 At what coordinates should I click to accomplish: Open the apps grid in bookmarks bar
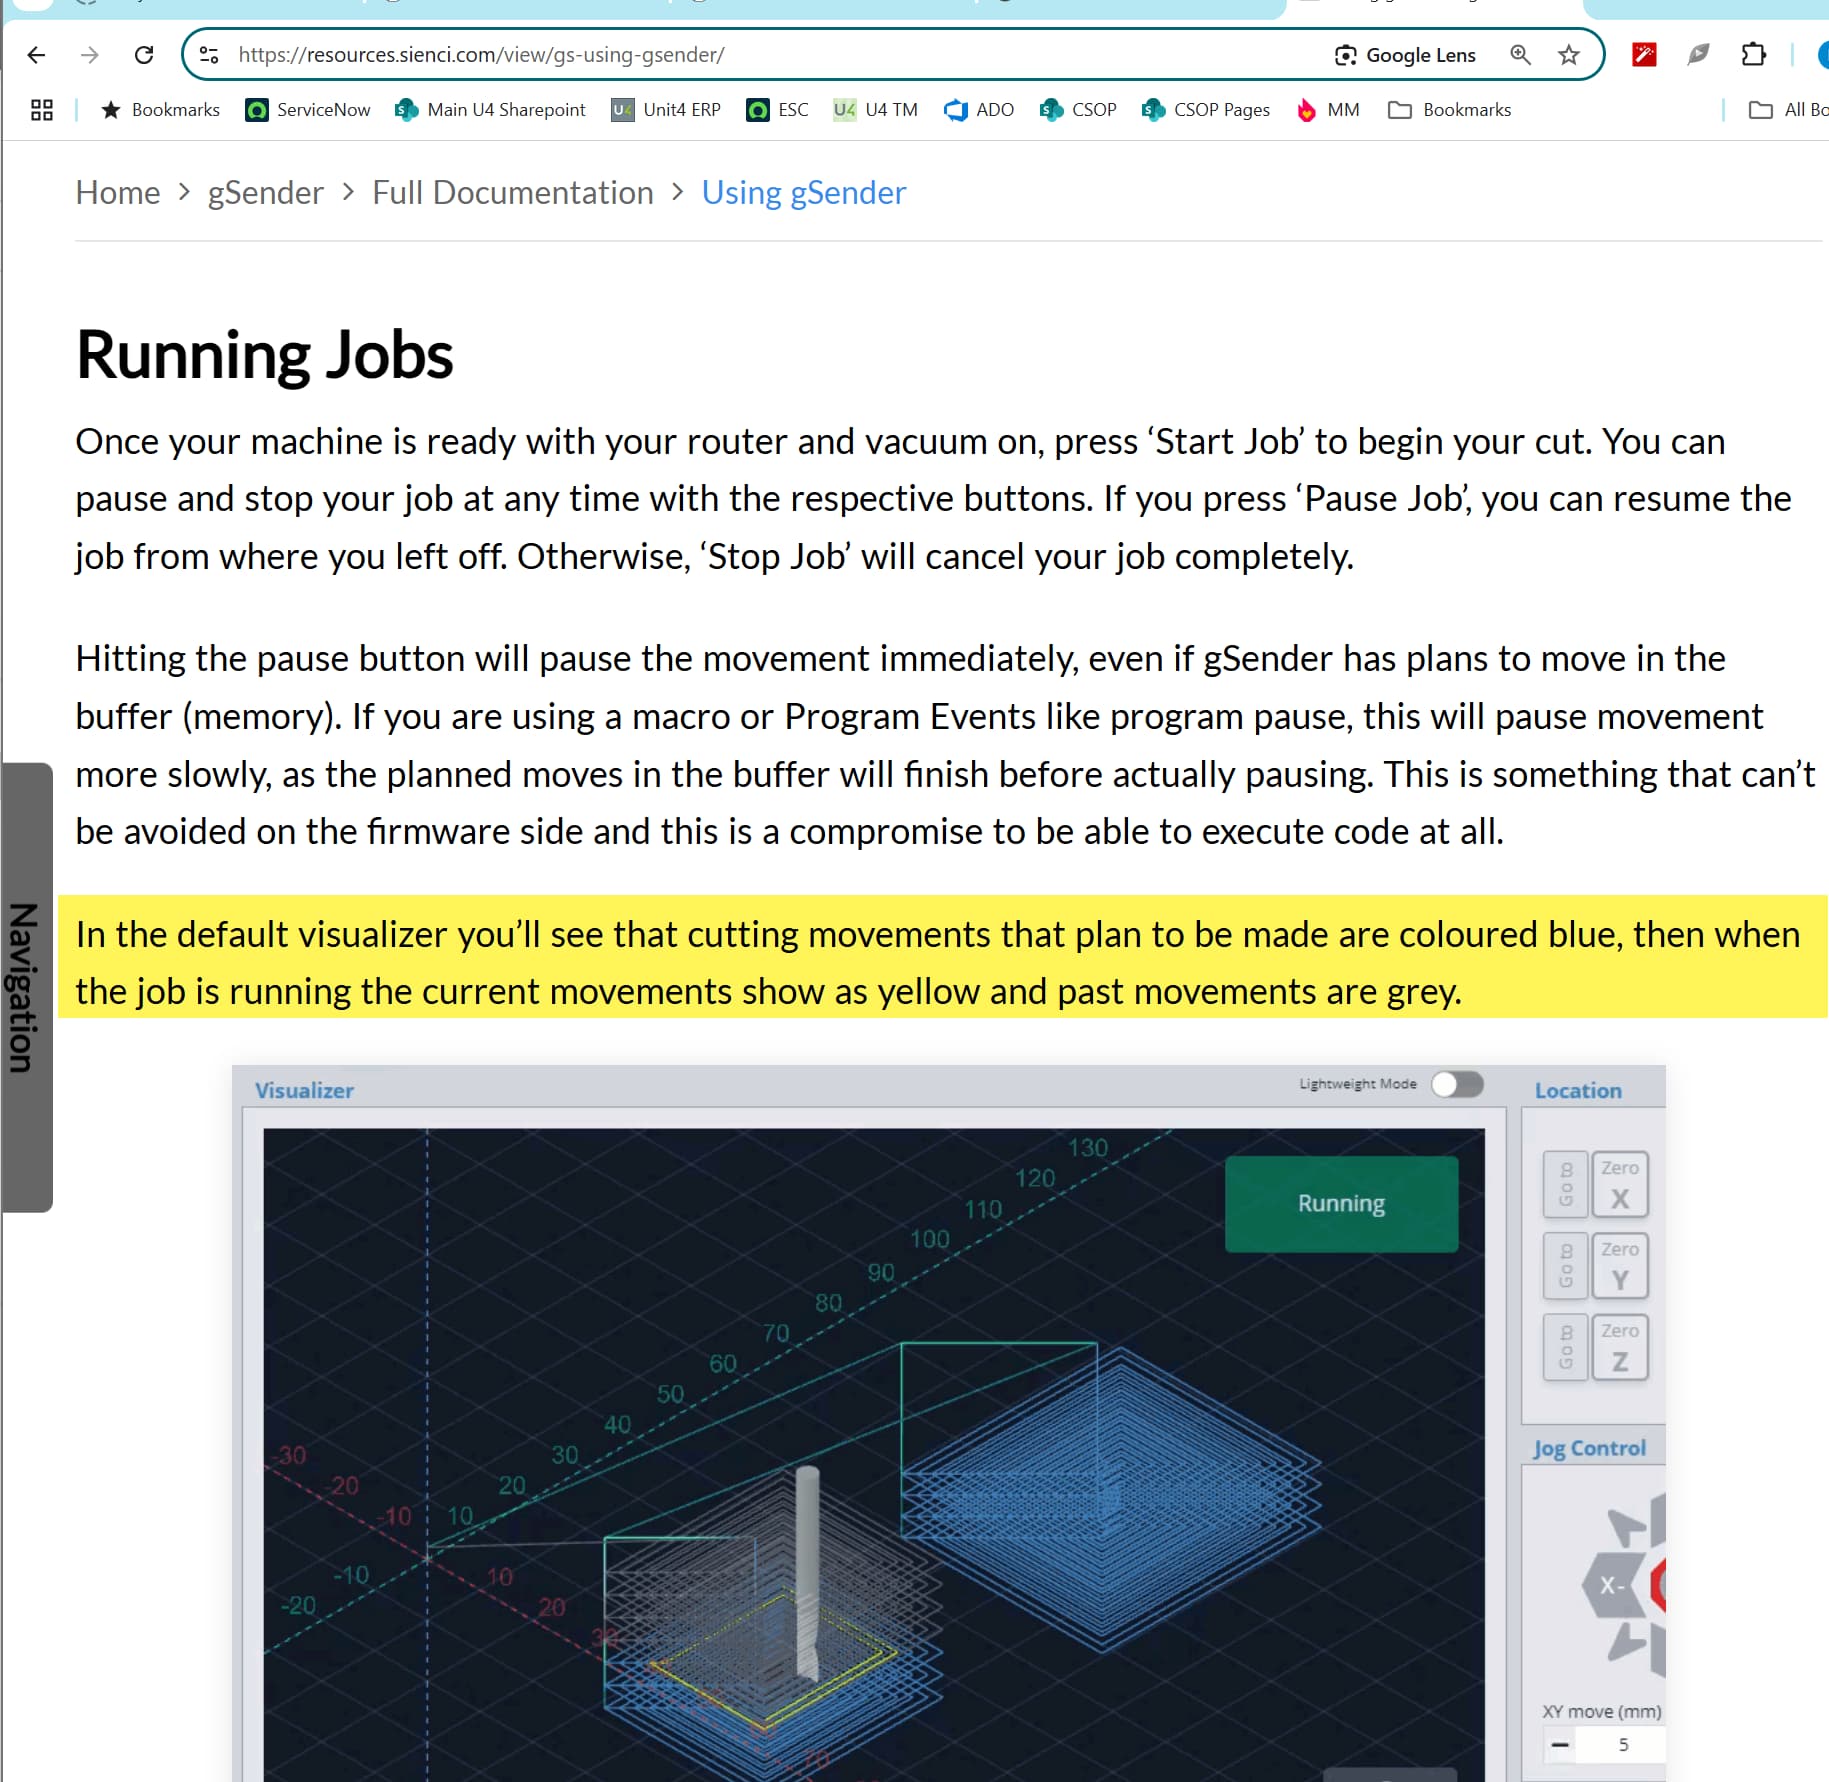42,110
